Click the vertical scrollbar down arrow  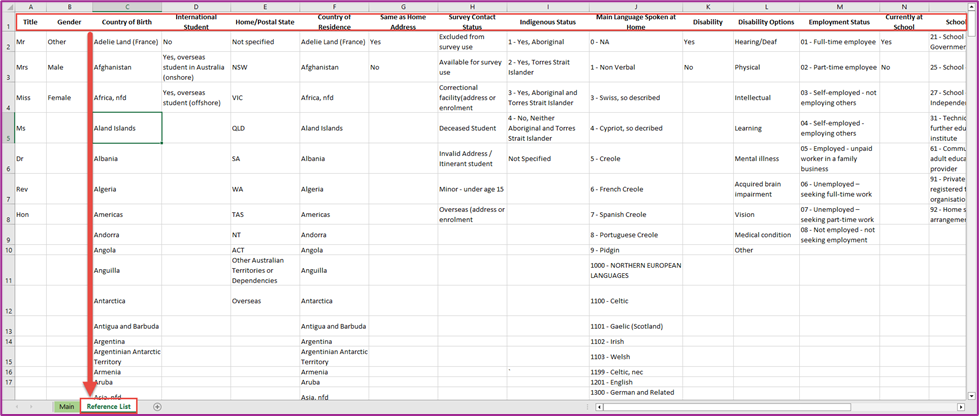(x=970, y=395)
